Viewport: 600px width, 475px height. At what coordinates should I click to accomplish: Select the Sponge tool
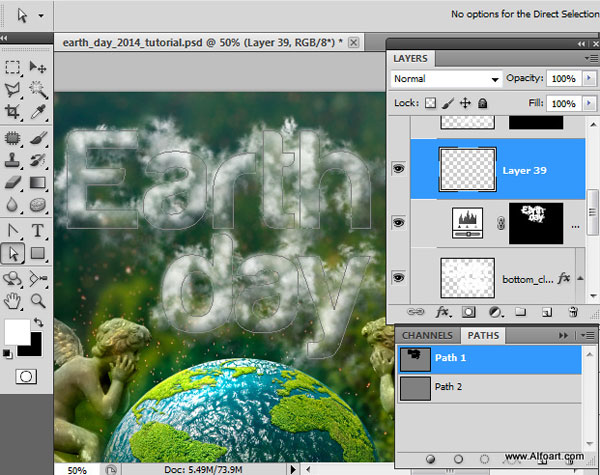38,204
